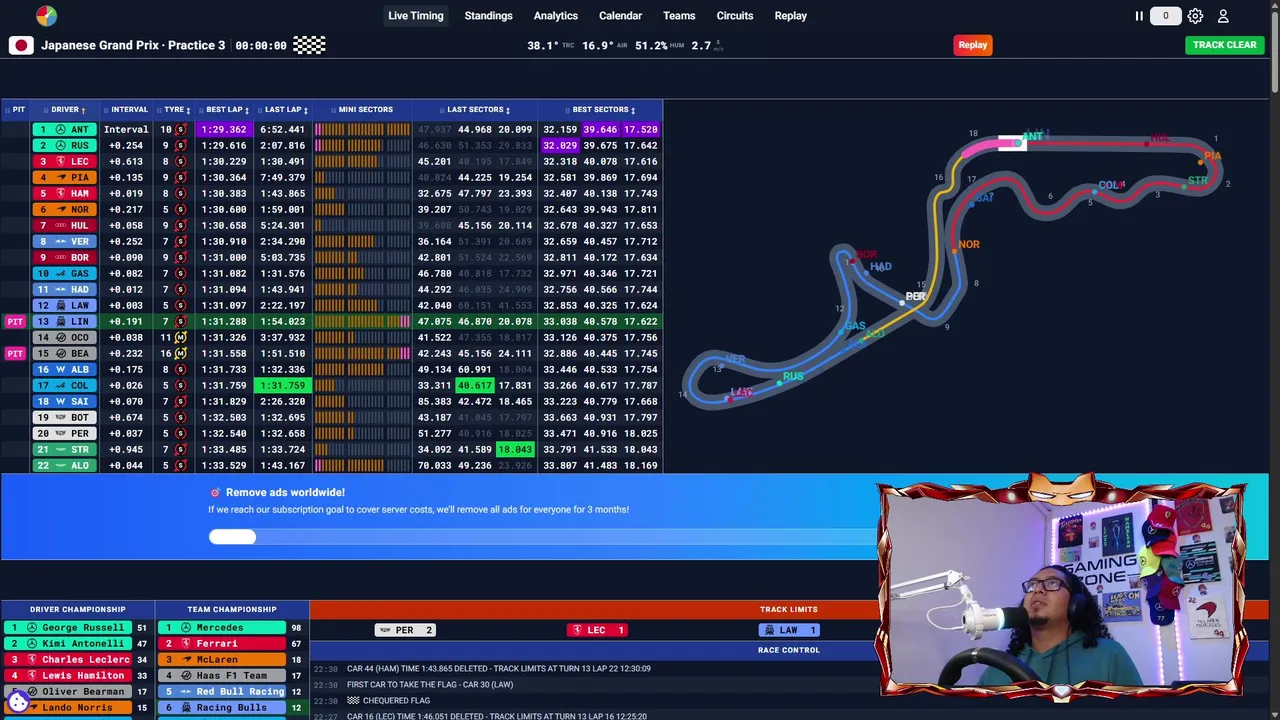Sort table by Interval column
The width and height of the screenshot is (1280, 720).
pos(129,110)
